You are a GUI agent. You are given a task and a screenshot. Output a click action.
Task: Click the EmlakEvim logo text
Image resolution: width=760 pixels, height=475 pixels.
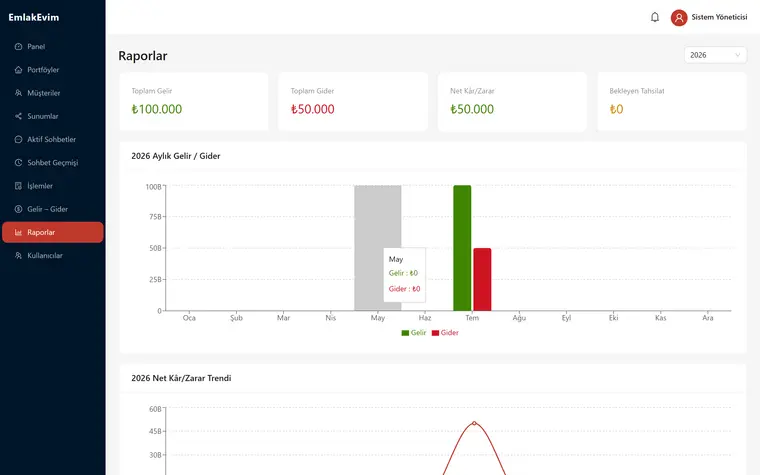(34, 17)
